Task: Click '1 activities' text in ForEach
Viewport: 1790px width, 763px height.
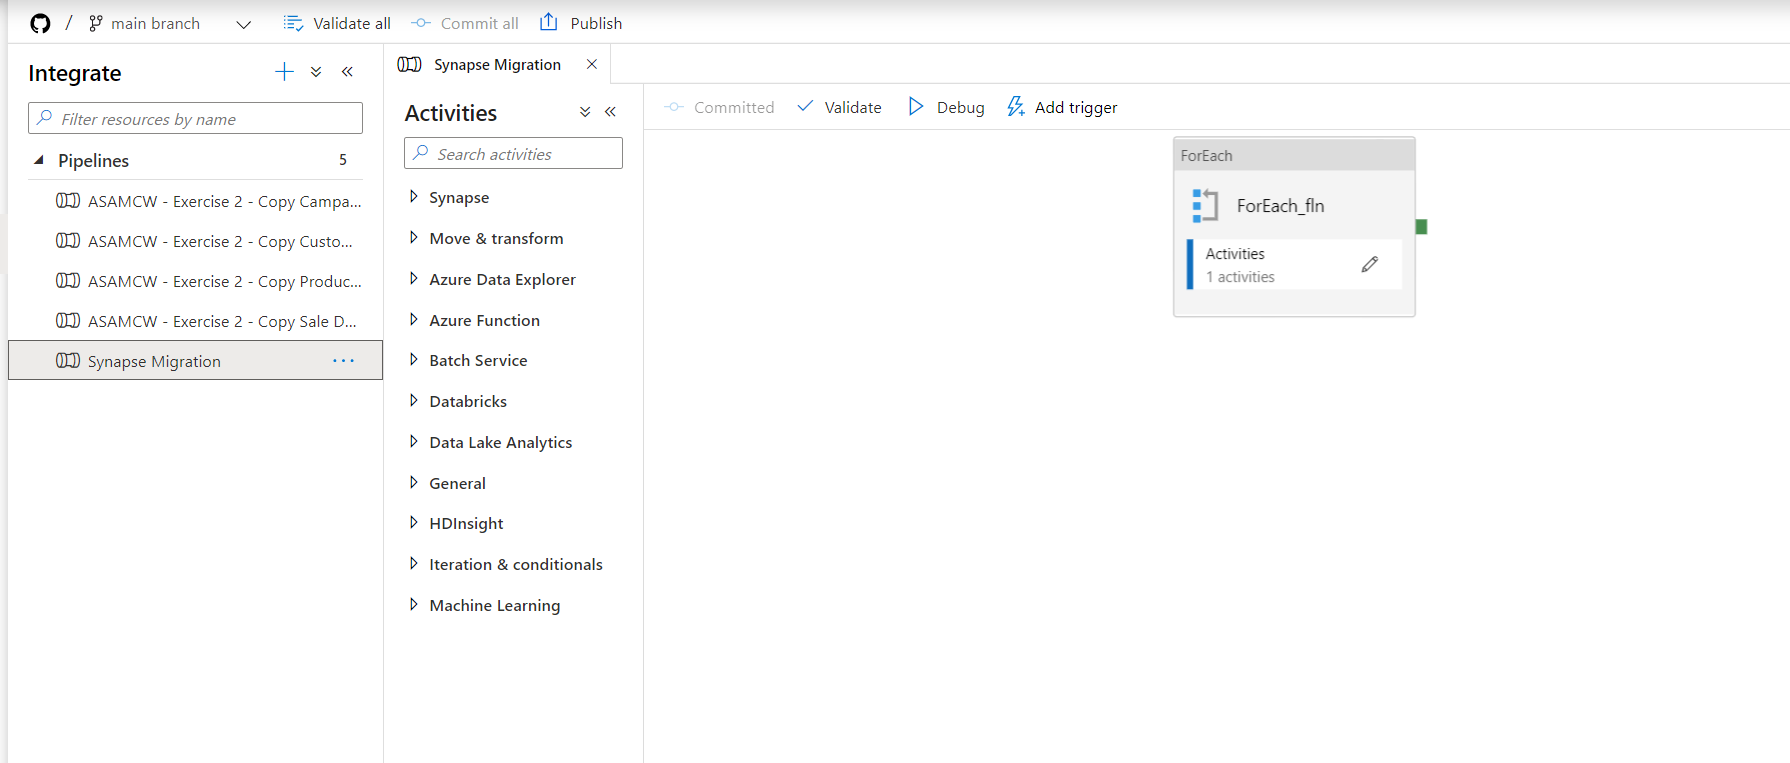Action: coord(1240,277)
